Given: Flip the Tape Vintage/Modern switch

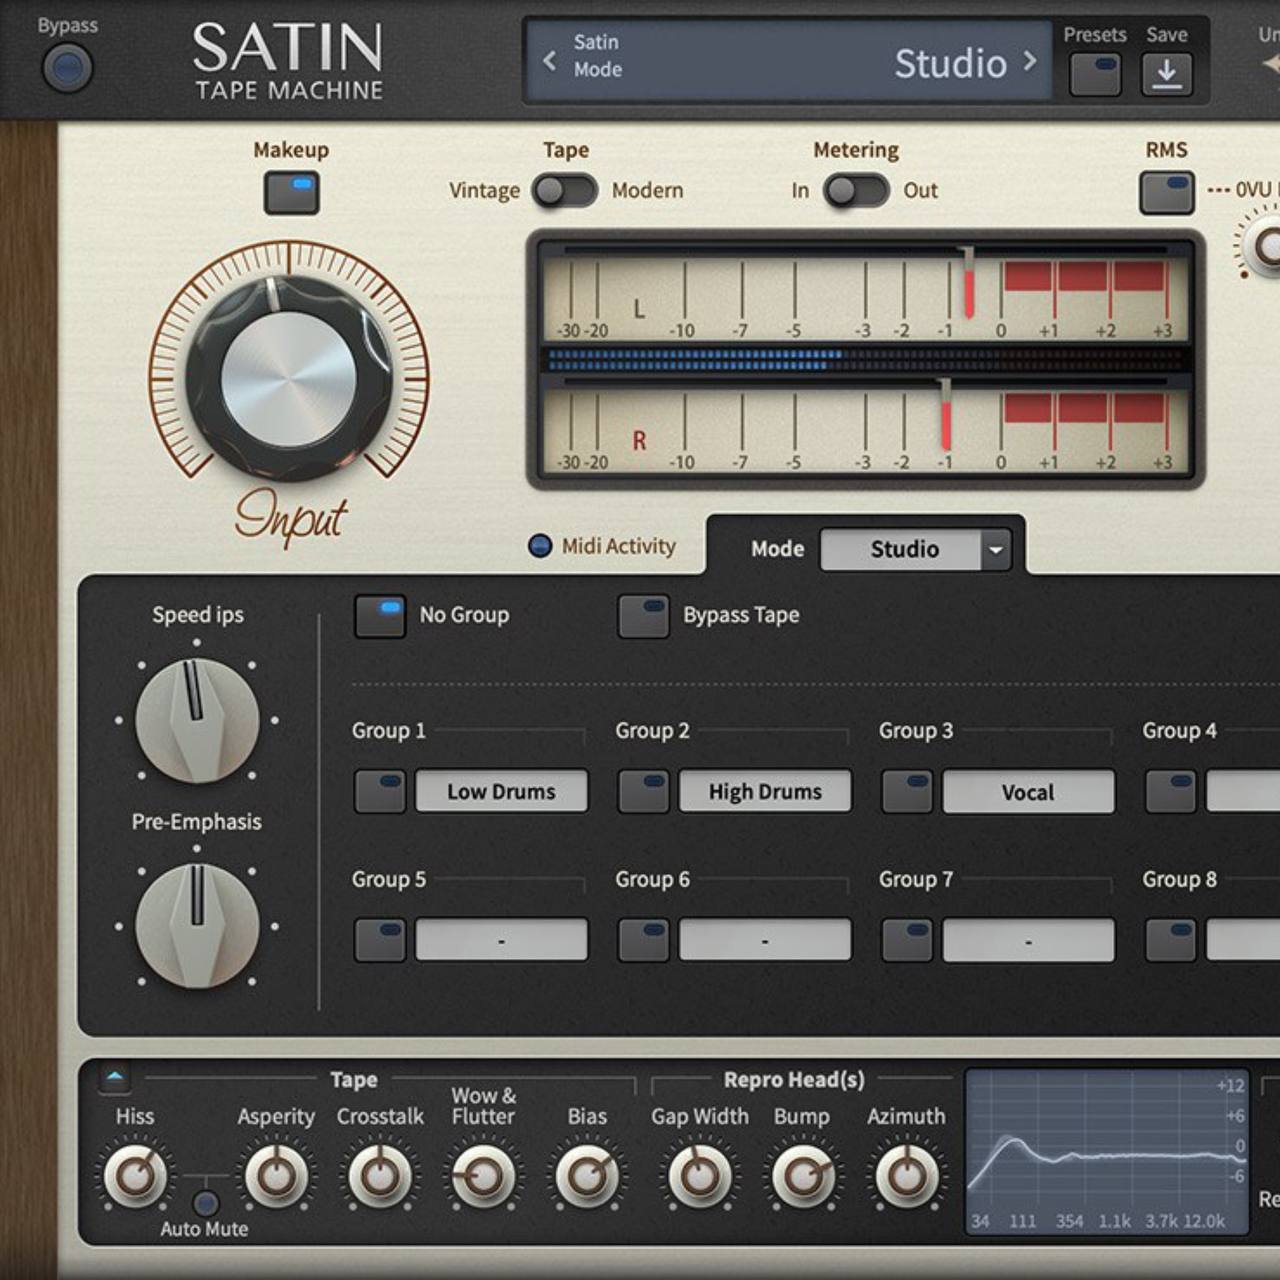Looking at the screenshot, I should pos(565,190).
